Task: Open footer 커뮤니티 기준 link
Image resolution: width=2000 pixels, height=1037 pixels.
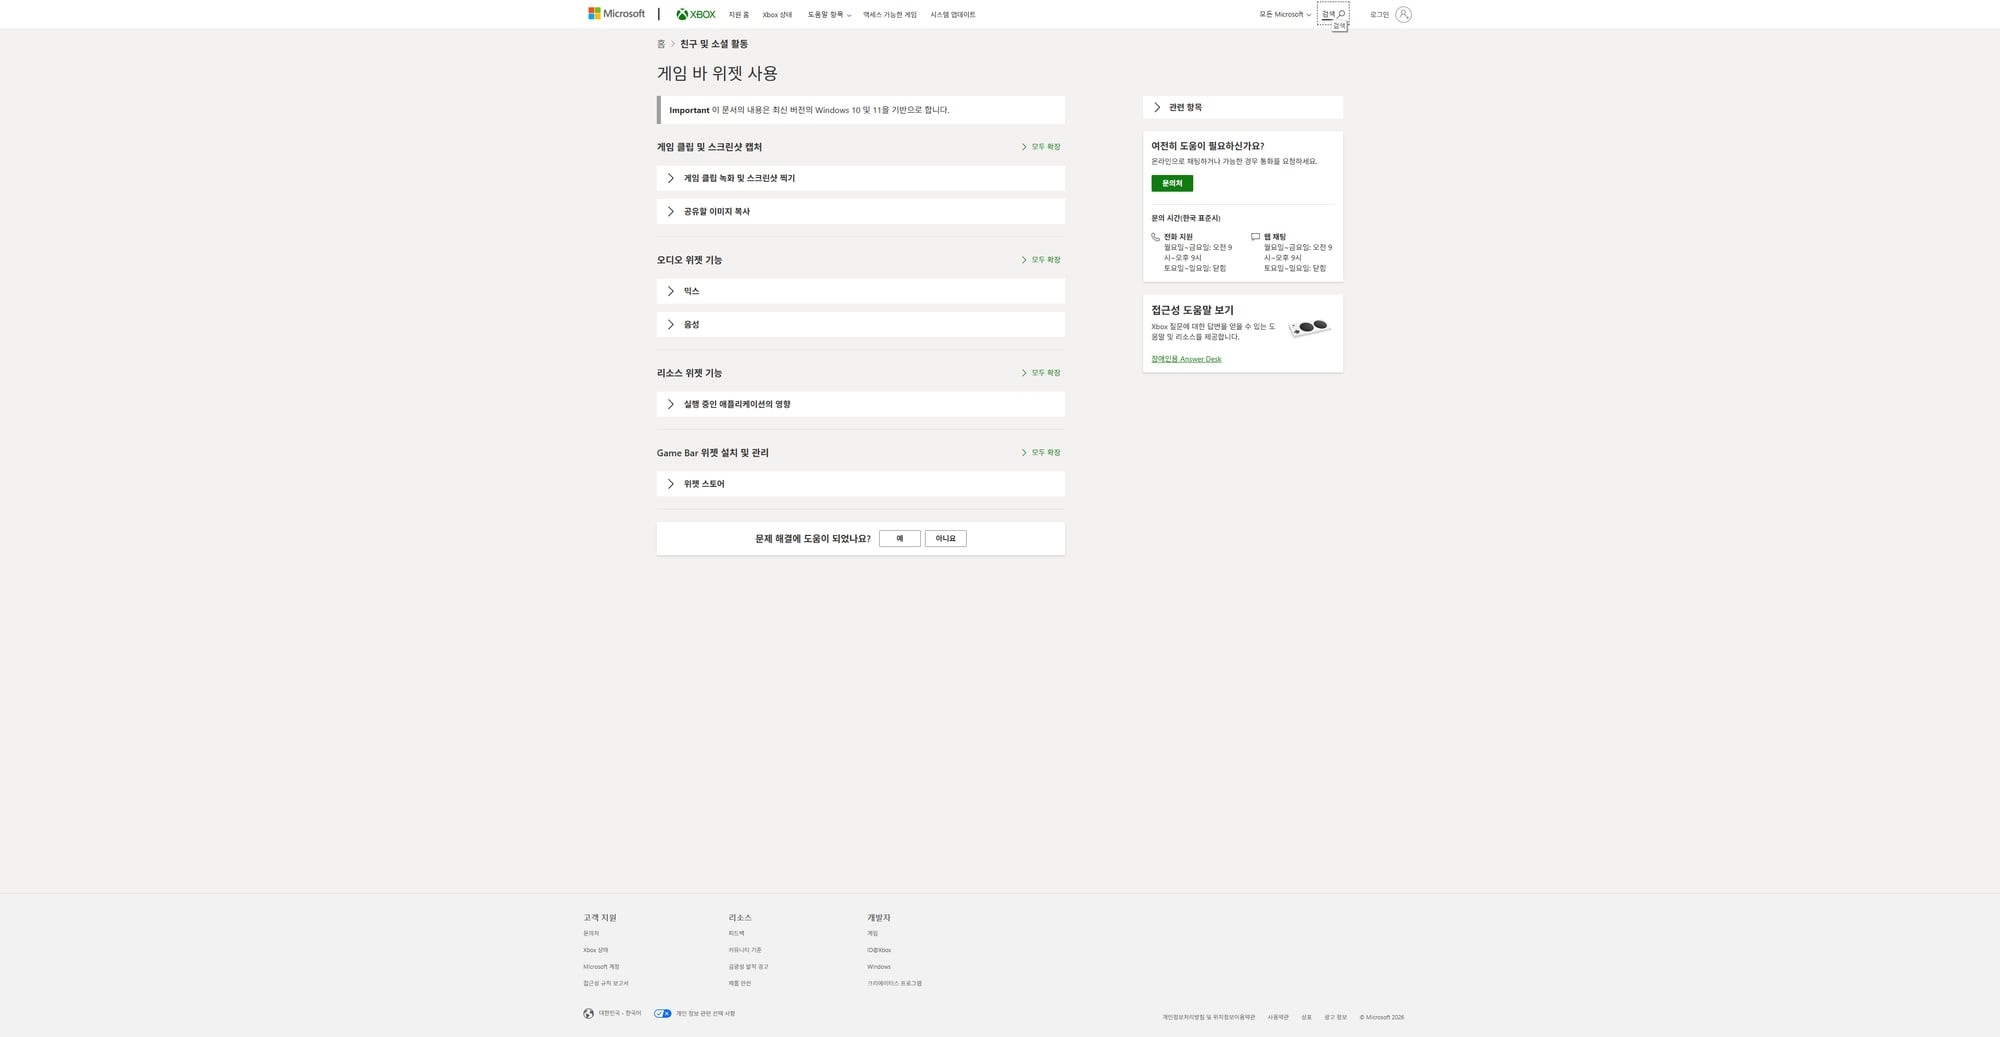Action: tap(745, 950)
